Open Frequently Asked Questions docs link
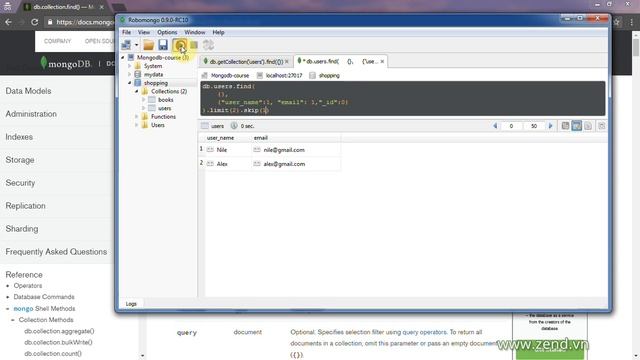640x360 pixels. (x=56, y=252)
